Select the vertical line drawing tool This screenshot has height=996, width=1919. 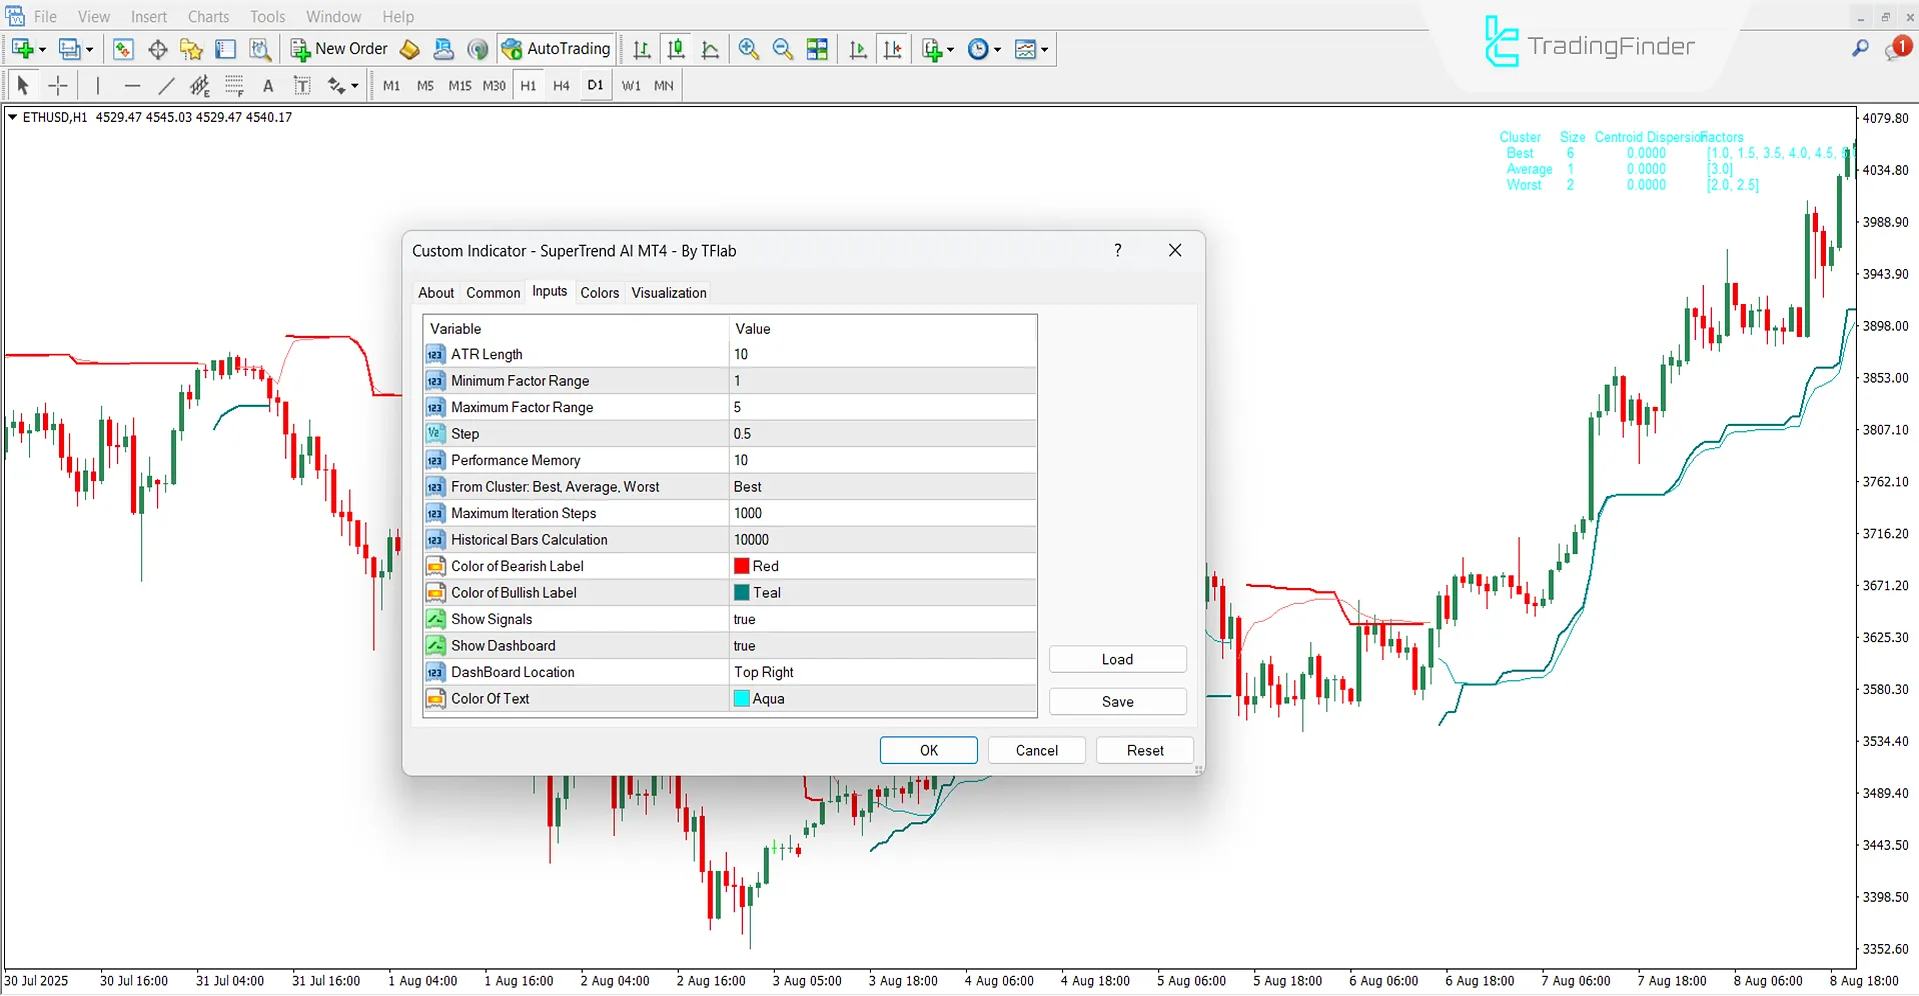pos(98,85)
